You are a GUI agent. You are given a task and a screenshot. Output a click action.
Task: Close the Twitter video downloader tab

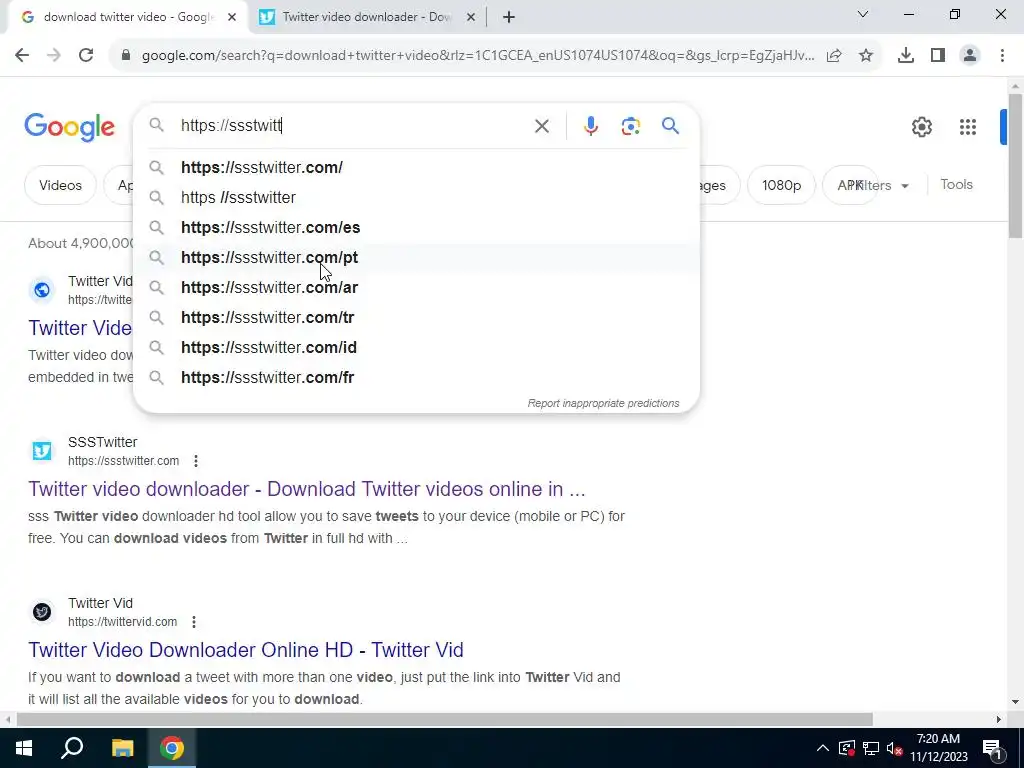point(471,18)
